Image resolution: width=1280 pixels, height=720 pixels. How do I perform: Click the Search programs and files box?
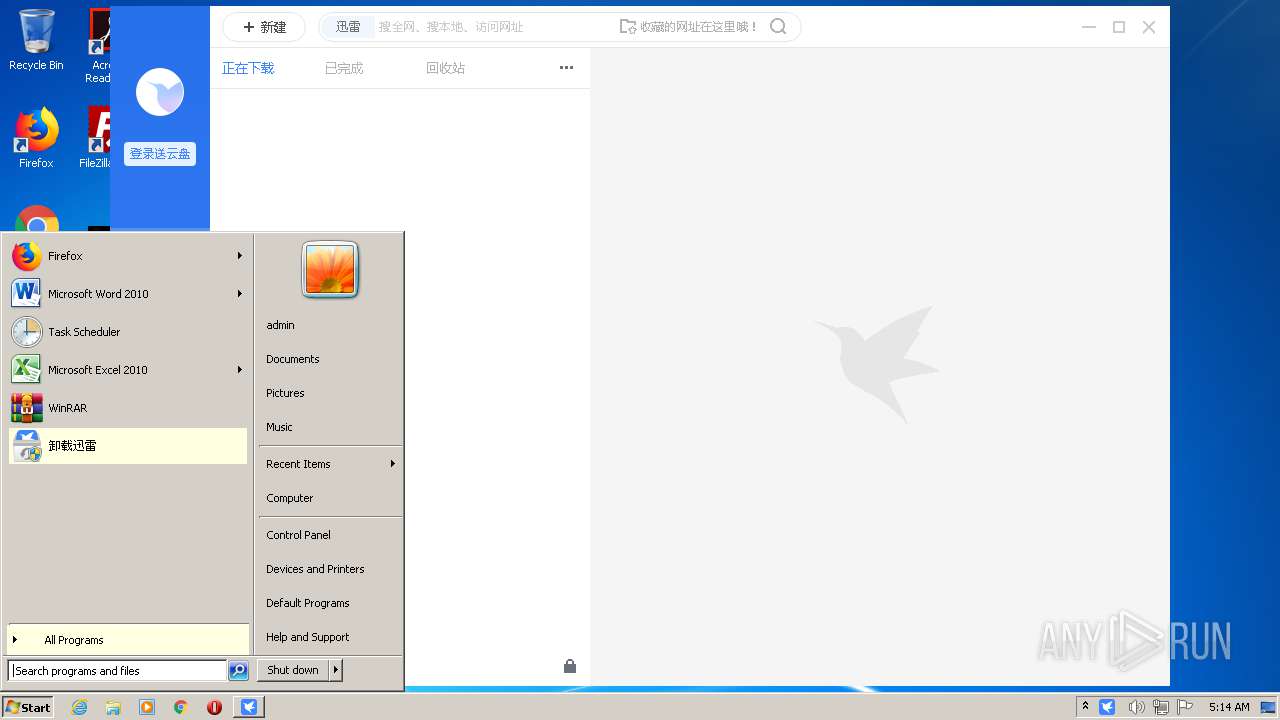coord(117,671)
